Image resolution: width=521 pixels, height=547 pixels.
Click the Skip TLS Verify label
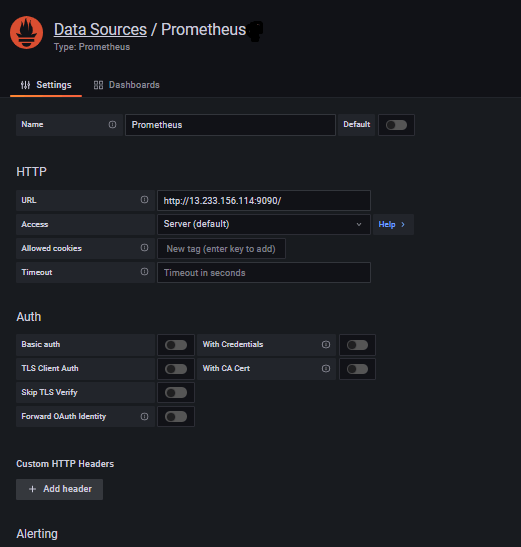tap(49, 392)
